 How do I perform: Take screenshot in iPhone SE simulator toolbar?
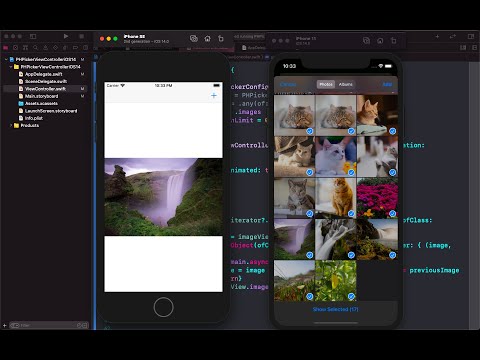click(x=194, y=39)
